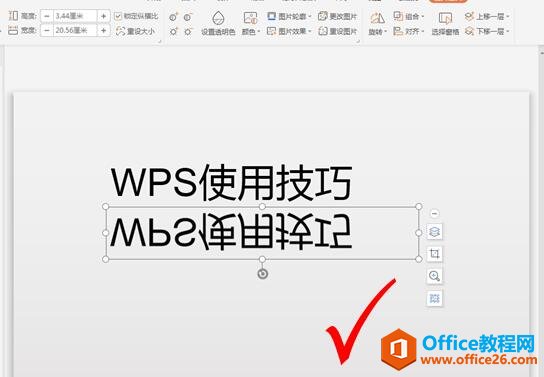544x377 pixels.
Task: Open the Color (颜色) dropdown
Action: click(250, 23)
